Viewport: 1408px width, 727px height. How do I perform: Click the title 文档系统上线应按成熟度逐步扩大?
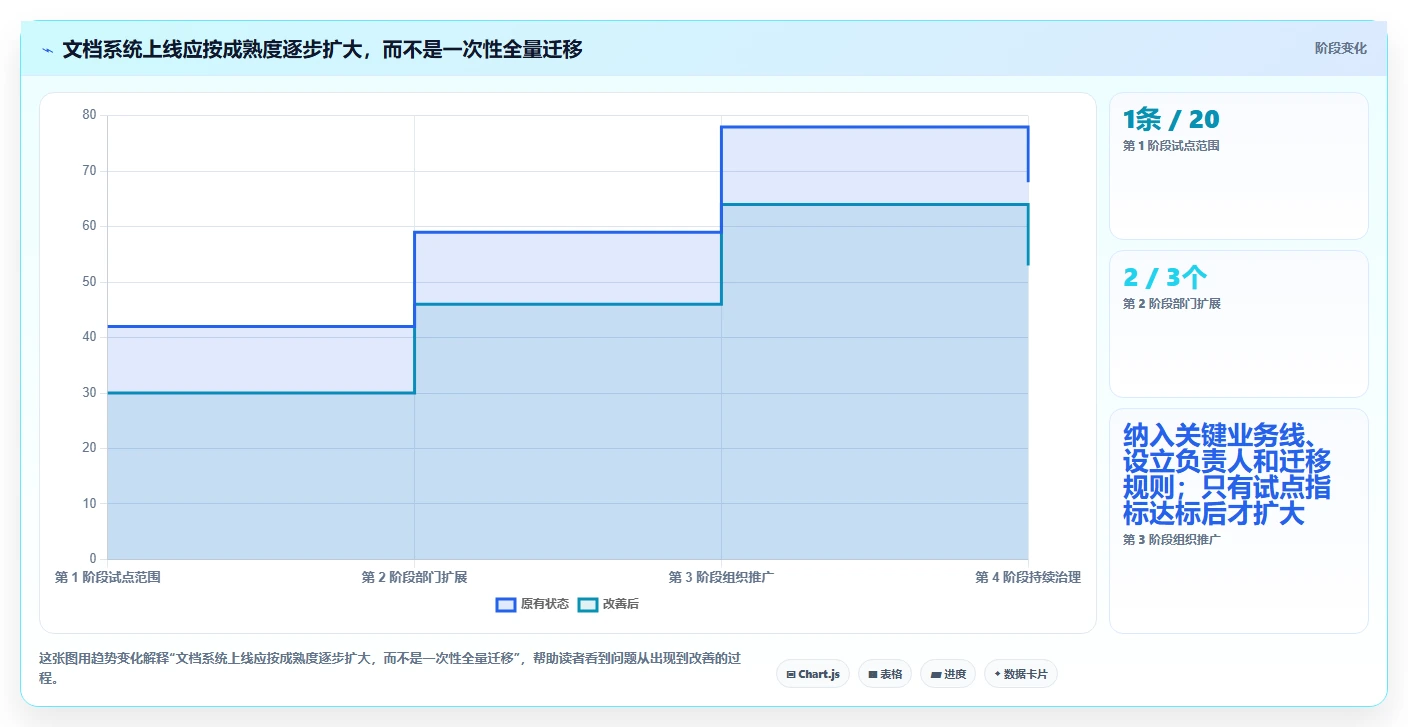click(322, 49)
